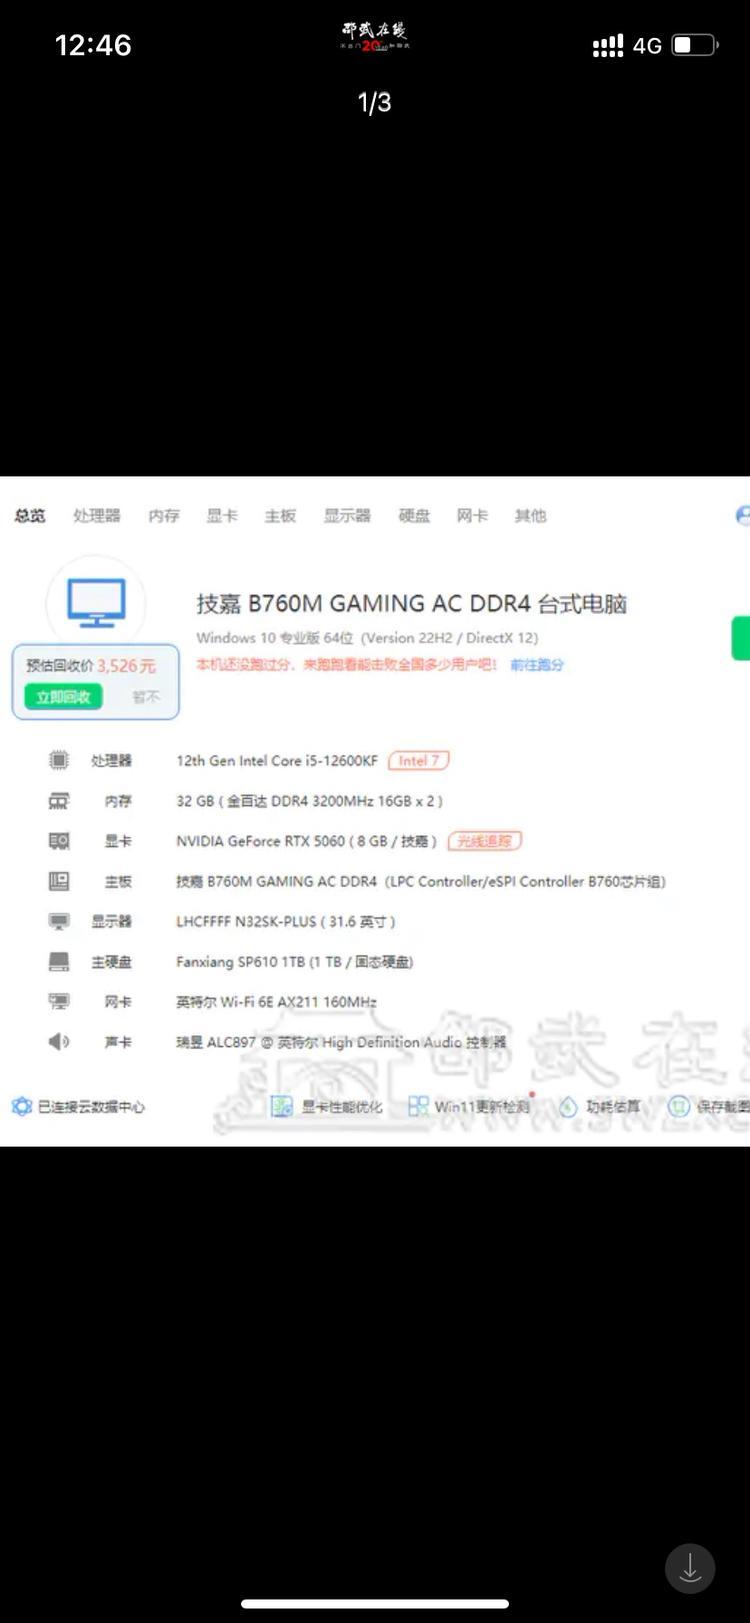Open the 处理器 tab
Viewport: 750px width, 1623px height.
point(96,516)
